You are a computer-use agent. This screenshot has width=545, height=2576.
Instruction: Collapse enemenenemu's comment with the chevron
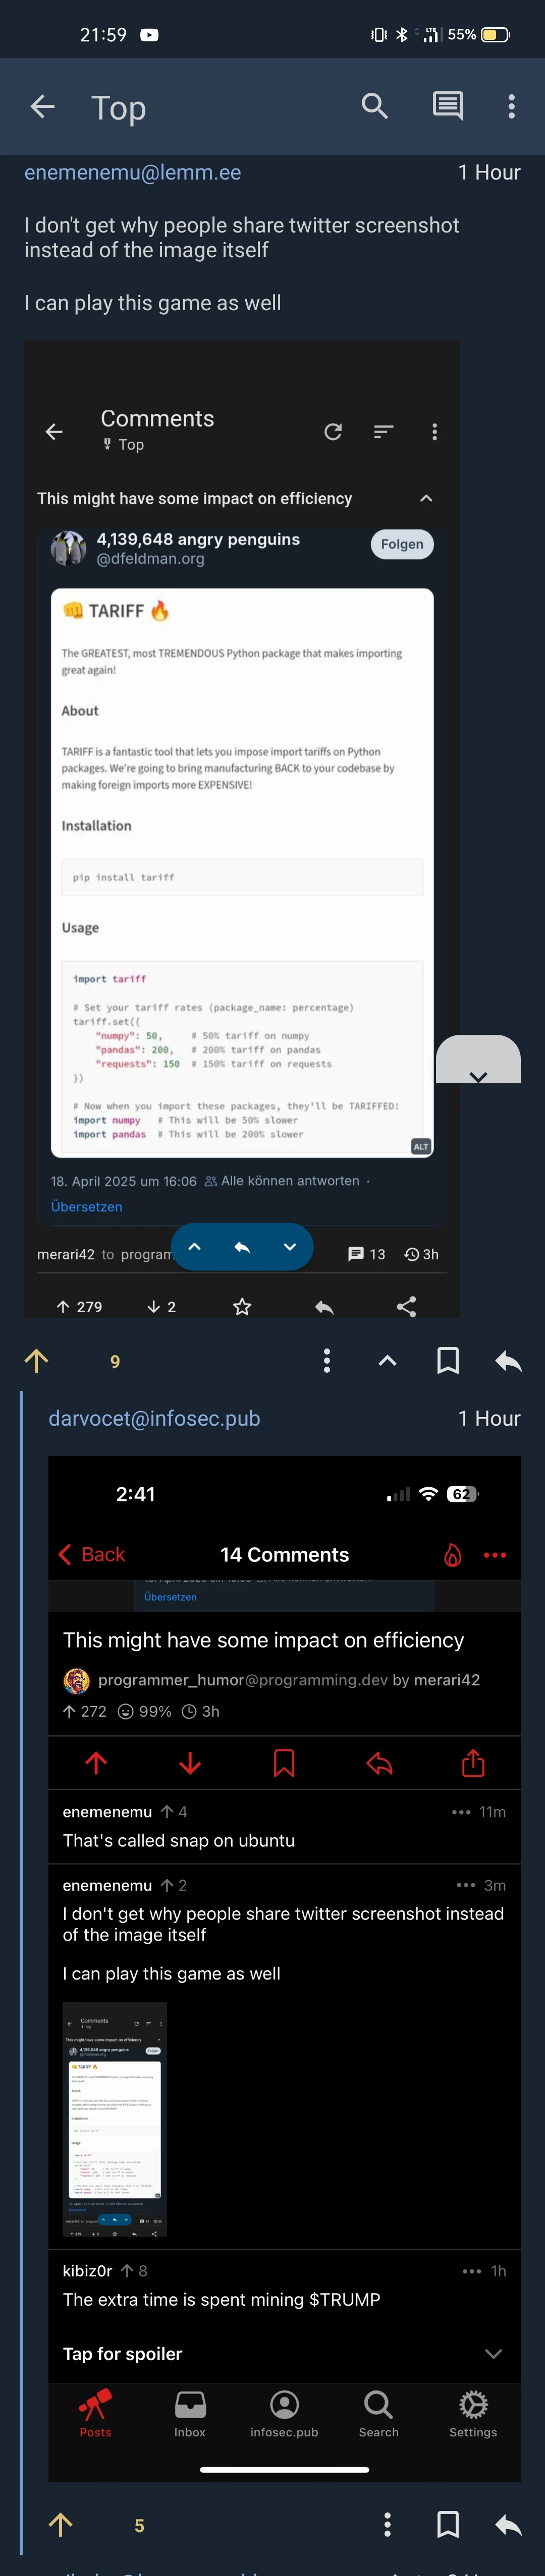coord(387,1360)
